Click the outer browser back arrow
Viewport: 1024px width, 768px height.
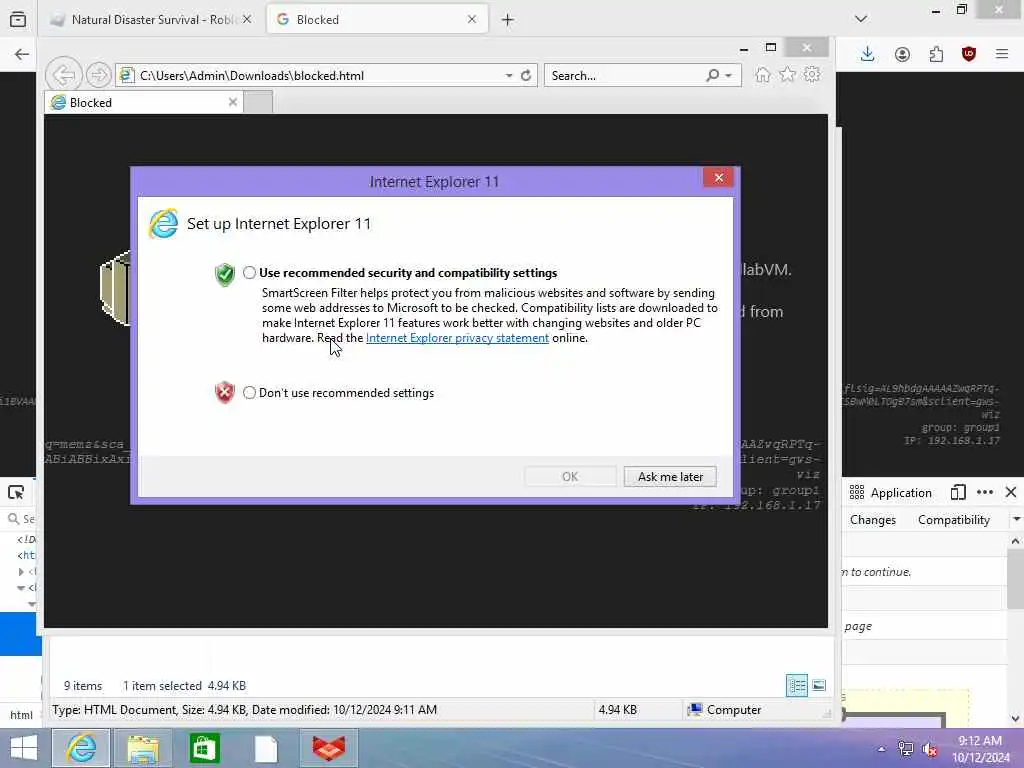coord(22,54)
